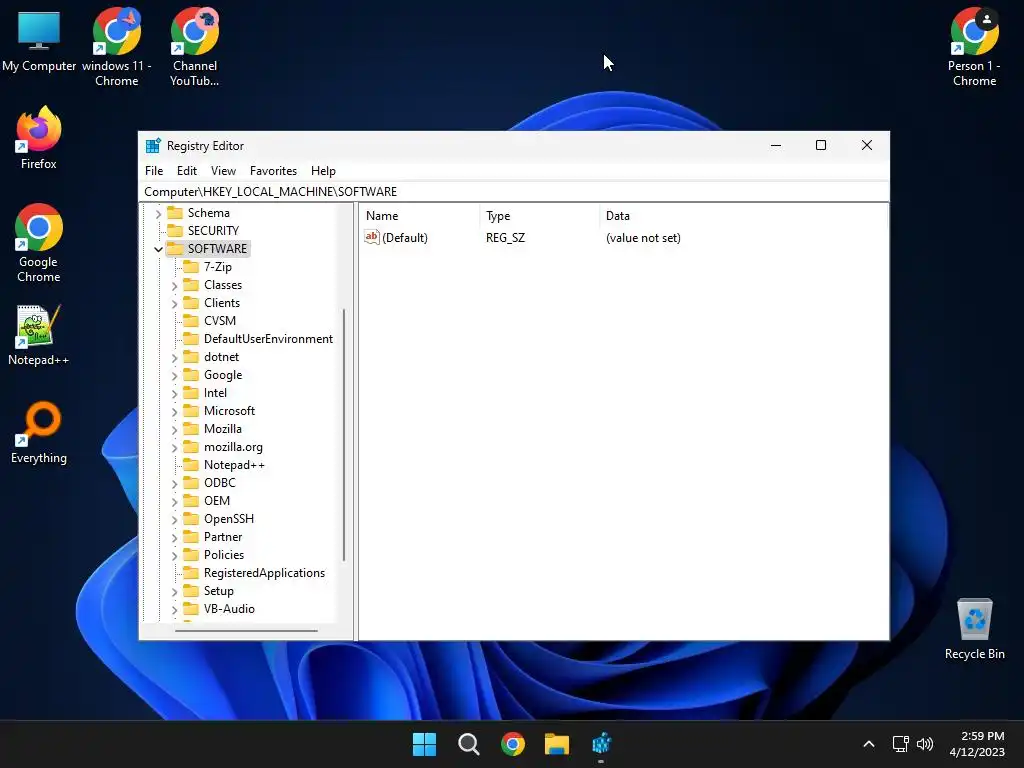The height and width of the screenshot is (768, 1024).
Task: Select the Partner key
Action: 223,537
